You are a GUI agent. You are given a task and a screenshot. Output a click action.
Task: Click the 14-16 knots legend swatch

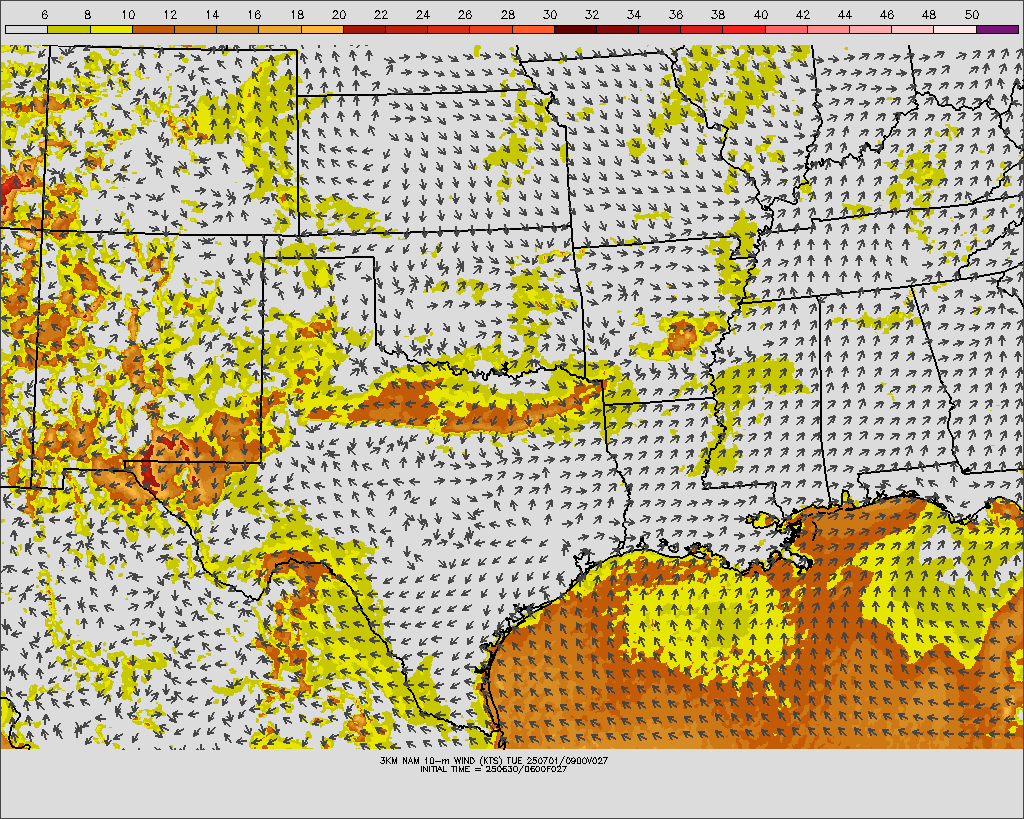(x=238, y=29)
